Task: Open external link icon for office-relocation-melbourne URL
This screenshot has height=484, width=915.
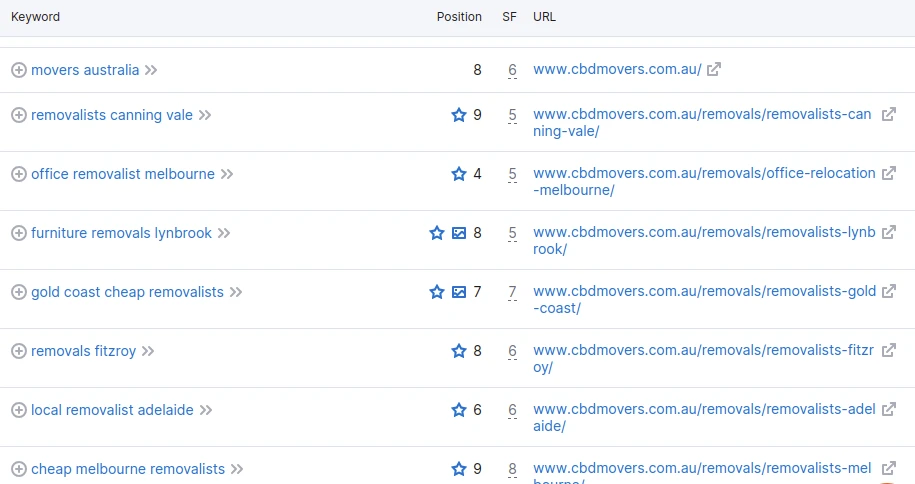Action: (x=889, y=173)
